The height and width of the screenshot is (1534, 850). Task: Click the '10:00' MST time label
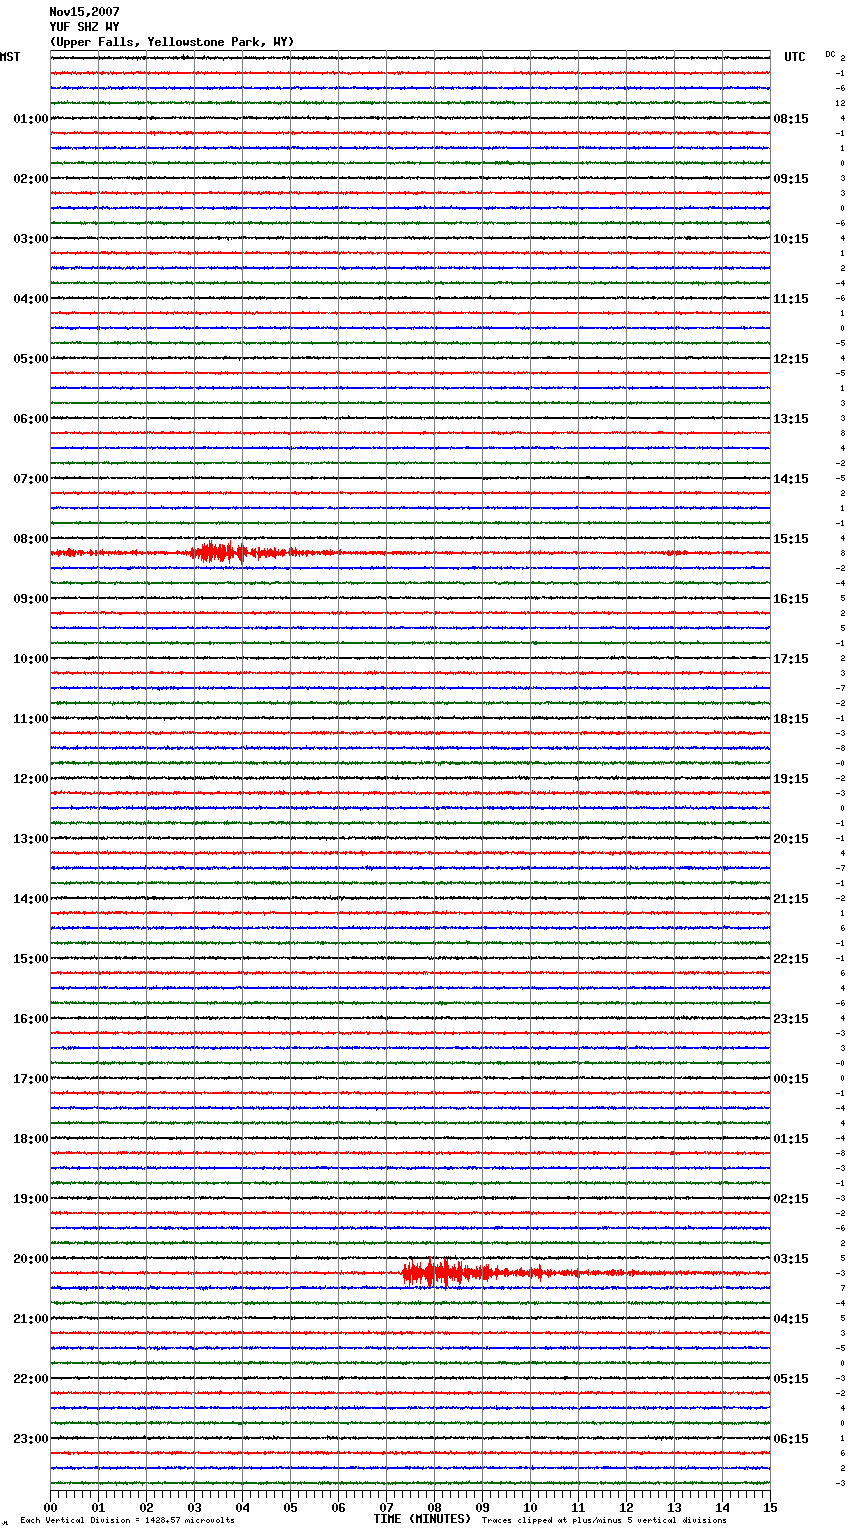[31, 659]
